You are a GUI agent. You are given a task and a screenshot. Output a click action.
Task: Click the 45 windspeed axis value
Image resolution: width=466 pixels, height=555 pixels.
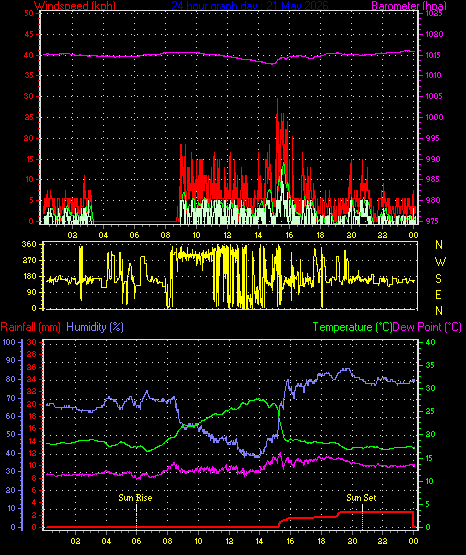[x=29, y=34]
